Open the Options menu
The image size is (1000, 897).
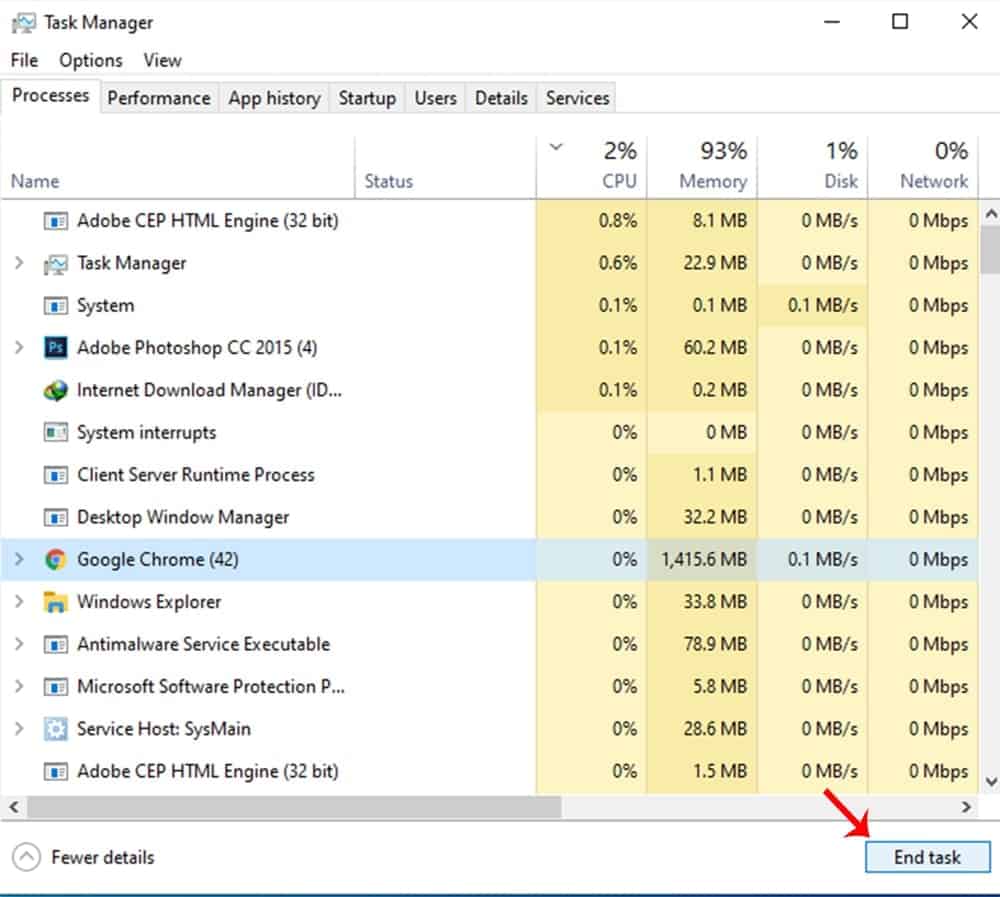click(x=91, y=61)
